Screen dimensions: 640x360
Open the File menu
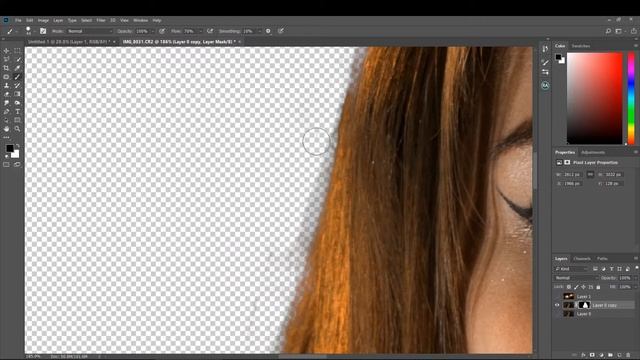click(18, 20)
